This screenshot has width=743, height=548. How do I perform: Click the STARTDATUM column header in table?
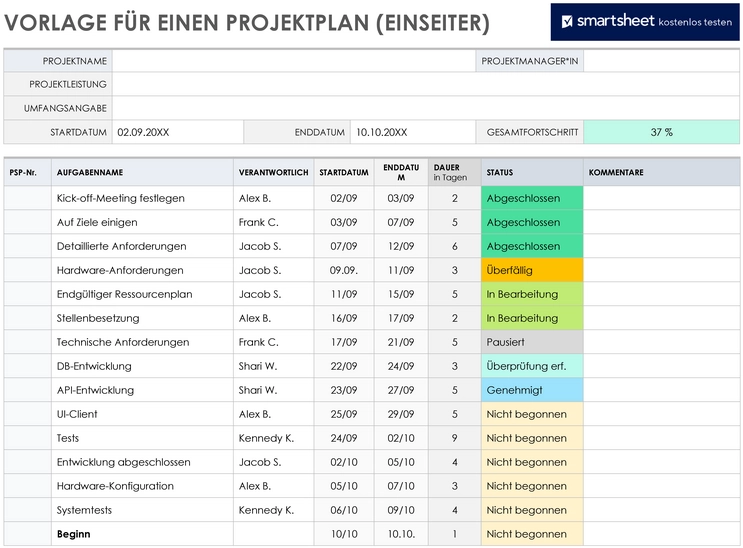point(344,173)
